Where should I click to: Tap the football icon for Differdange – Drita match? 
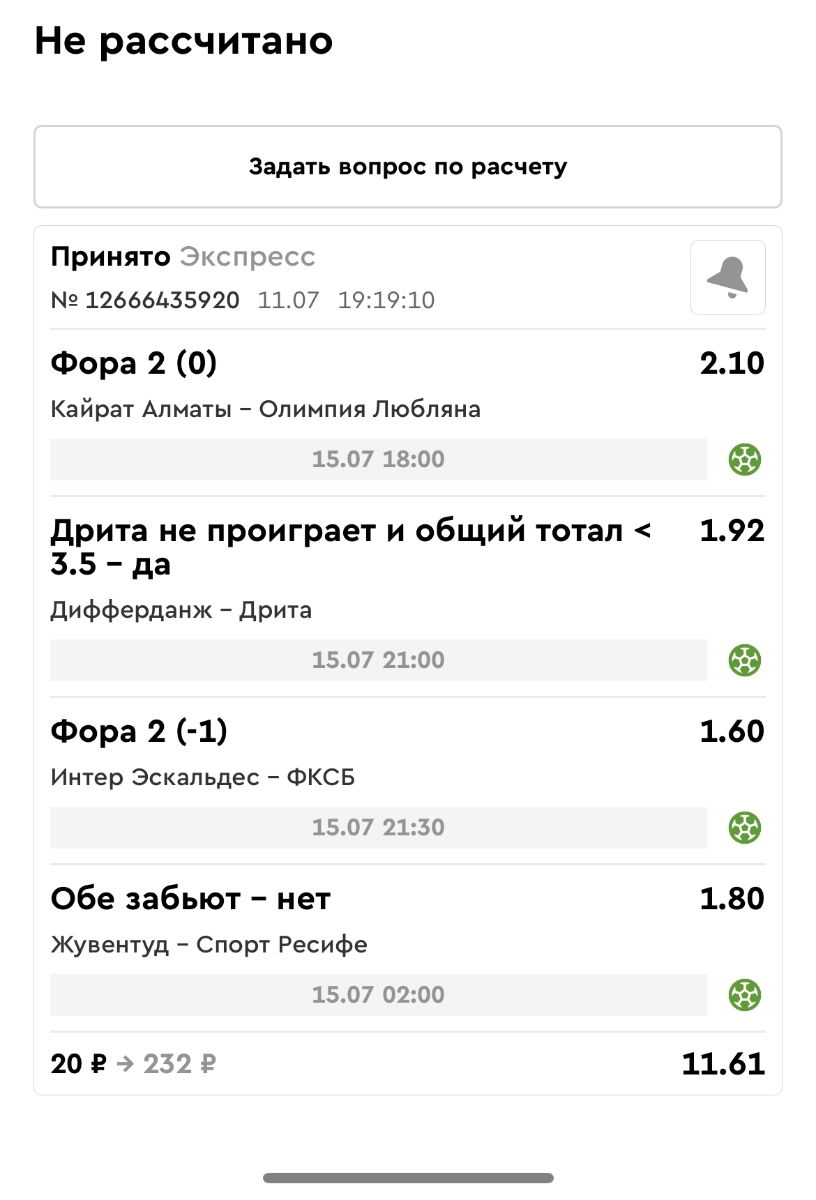click(x=745, y=660)
